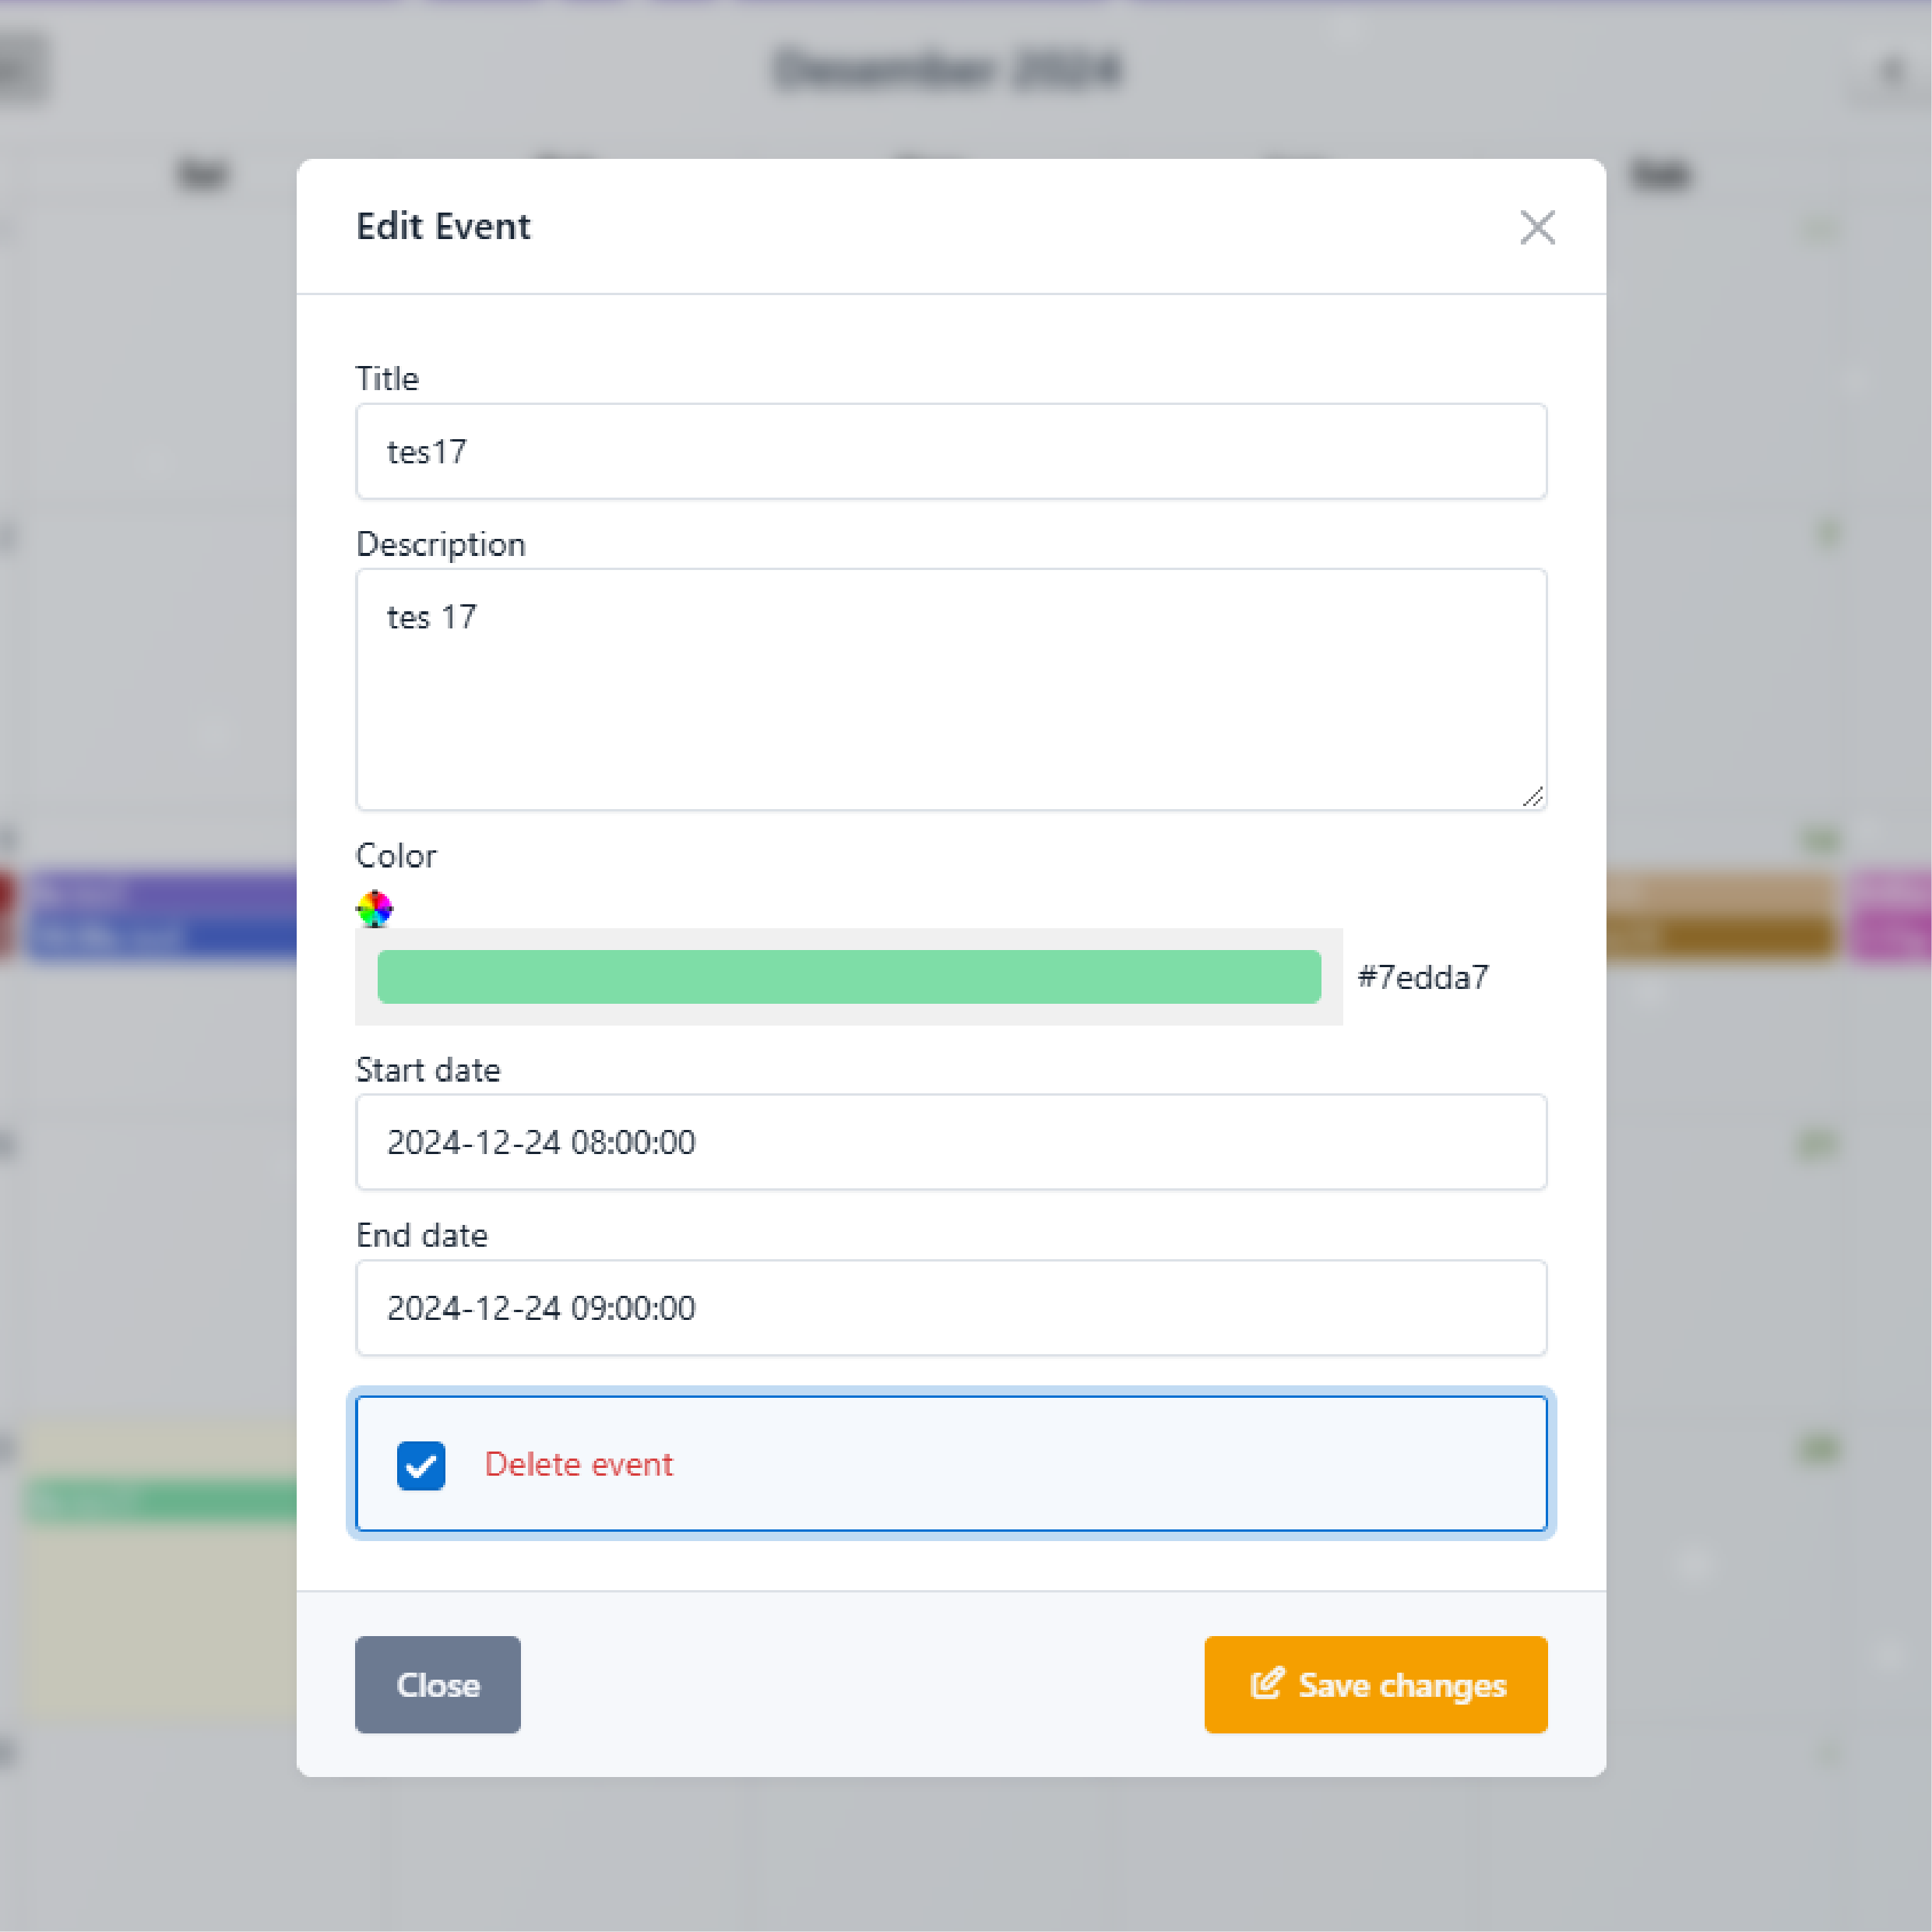Click the #7edda7 hex color value
This screenshot has width=1932, height=1932.
coord(1422,977)
